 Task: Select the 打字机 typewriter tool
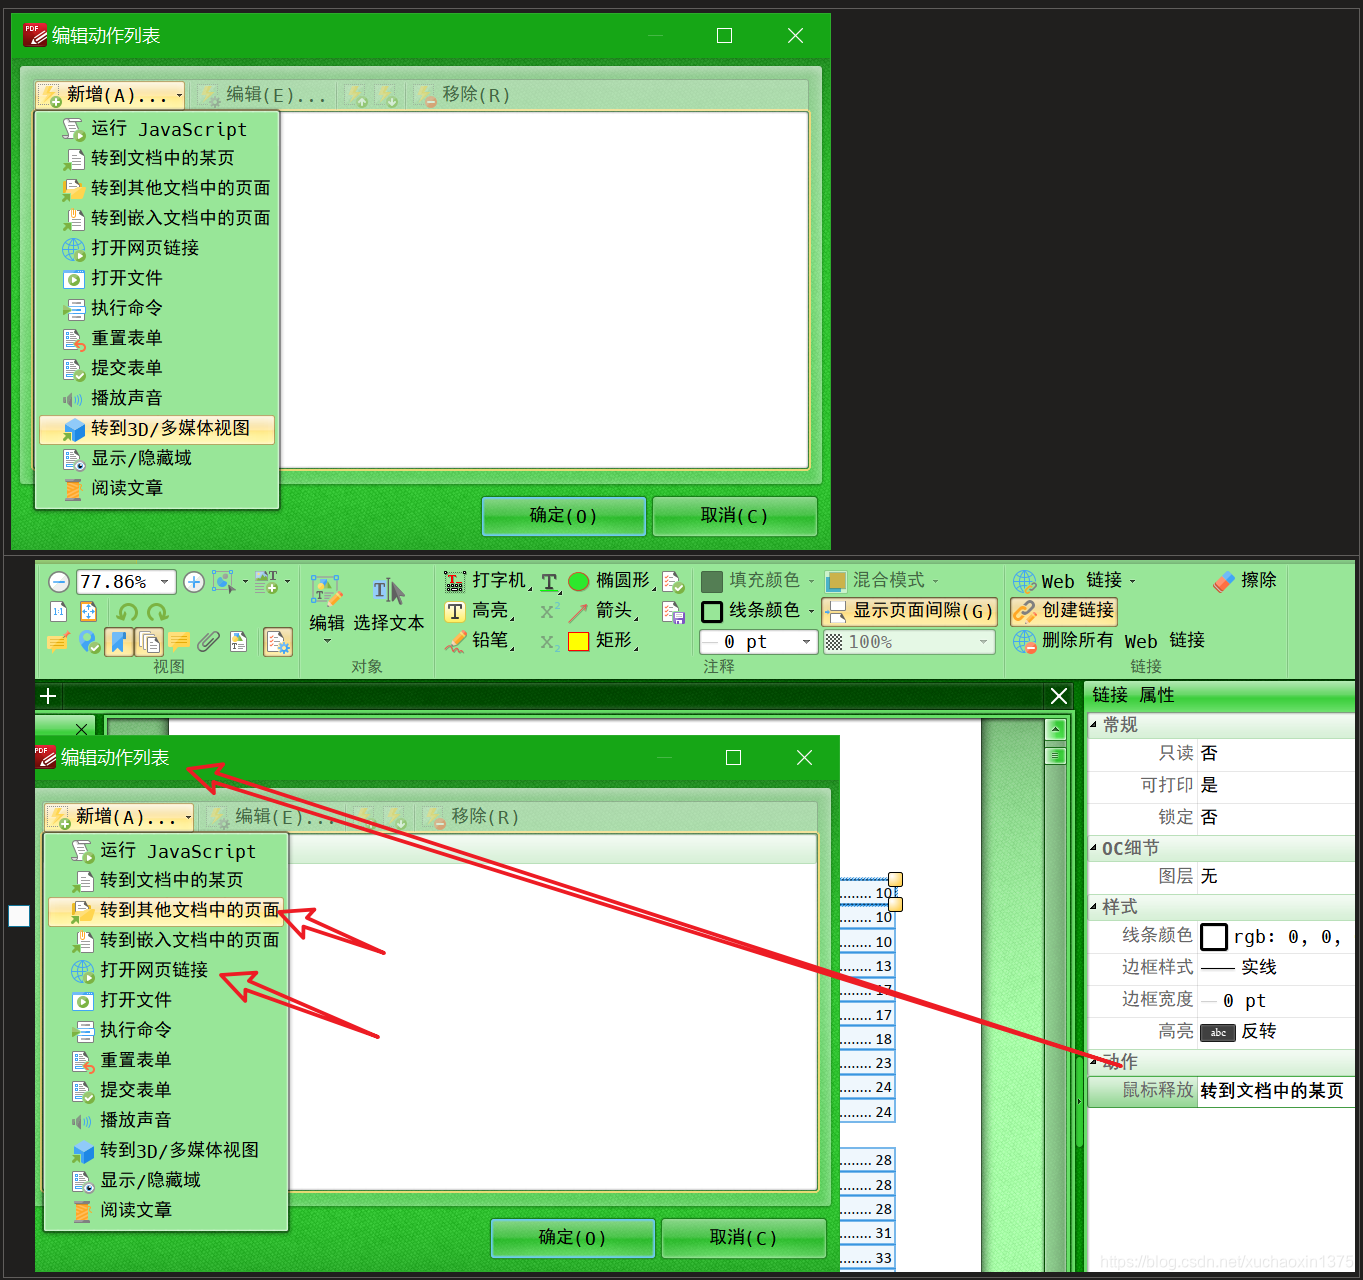486,581
